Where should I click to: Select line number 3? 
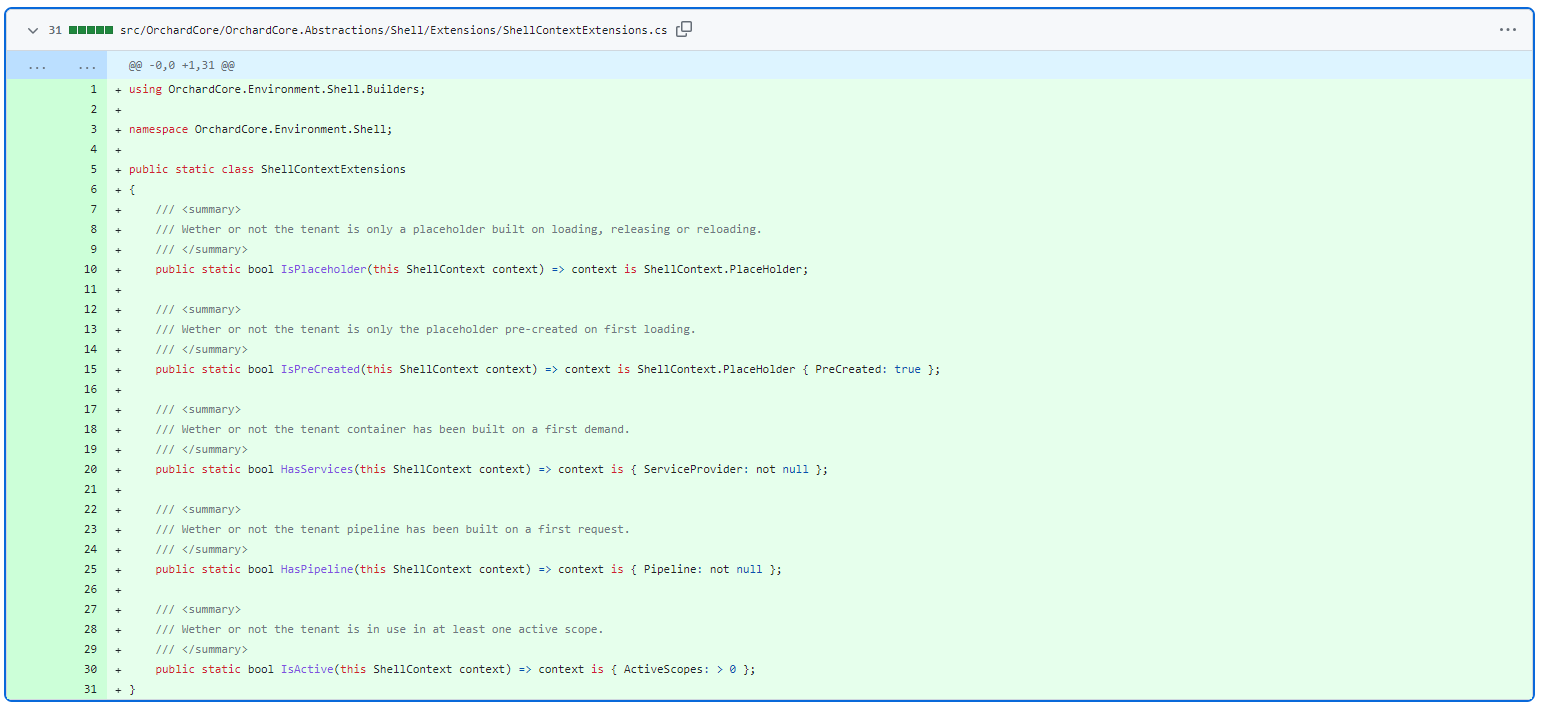tap(93, 129)
